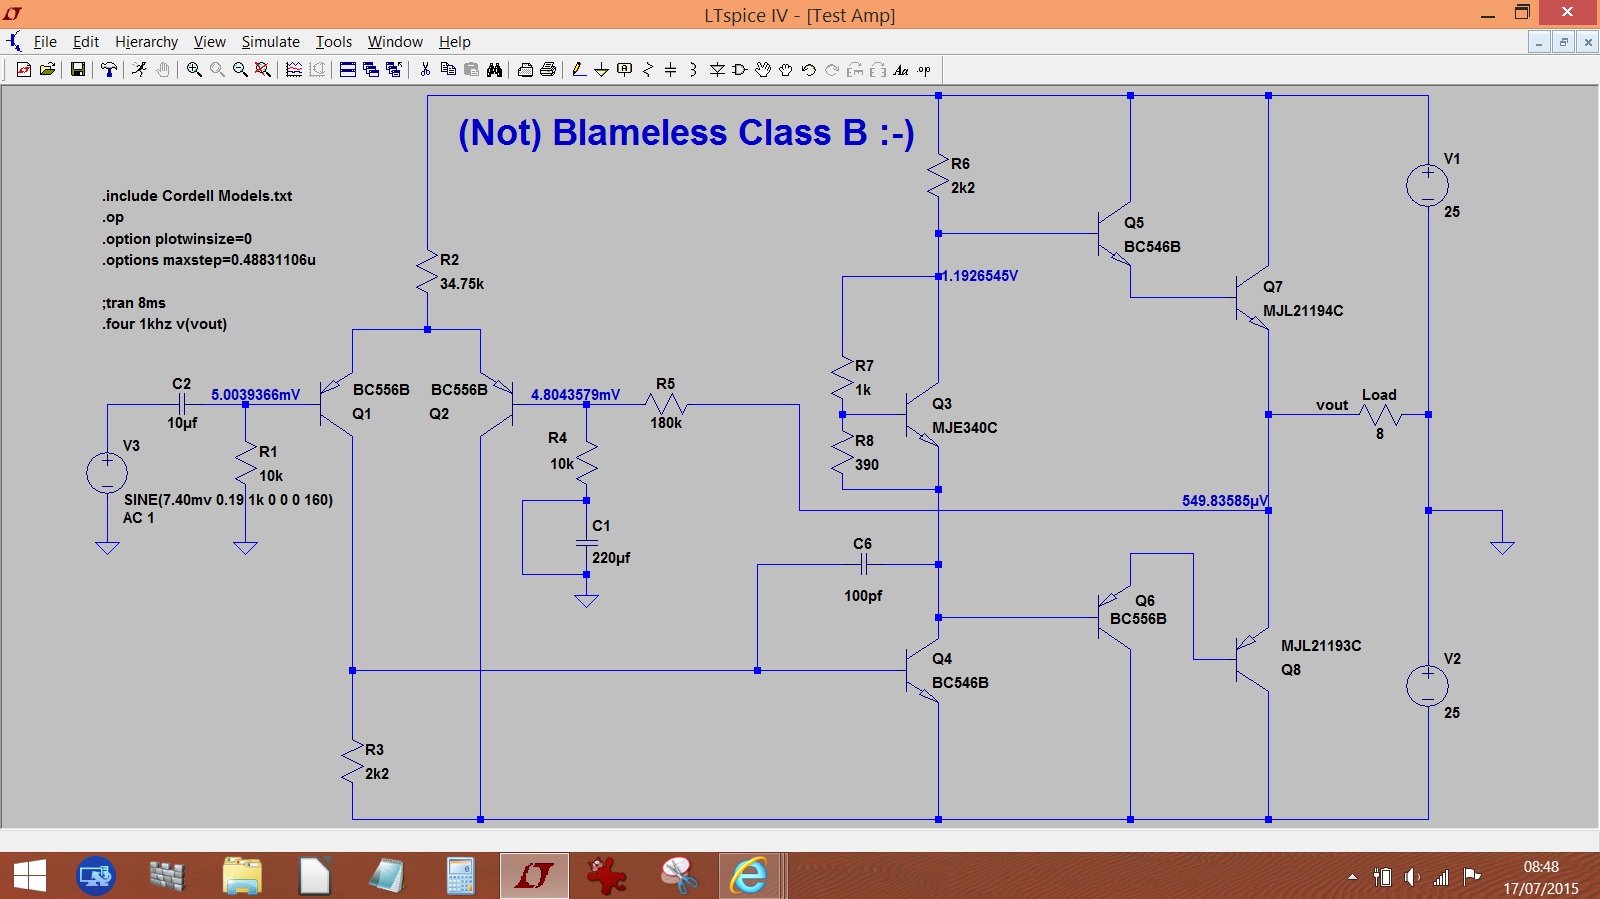Click the '(Not) Blameless Class B :-)' title text

pos(686,133)
